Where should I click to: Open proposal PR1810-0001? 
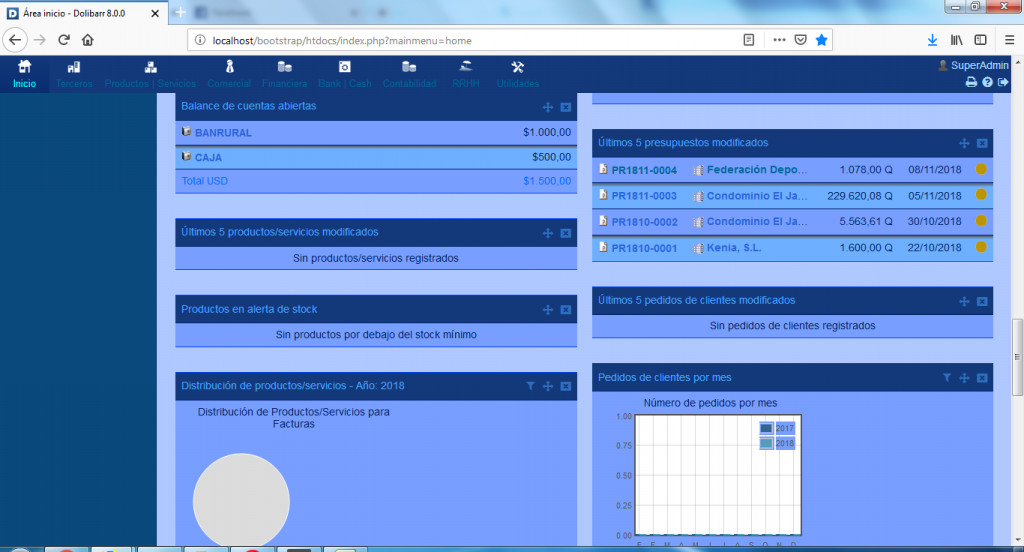coord(644,248)
